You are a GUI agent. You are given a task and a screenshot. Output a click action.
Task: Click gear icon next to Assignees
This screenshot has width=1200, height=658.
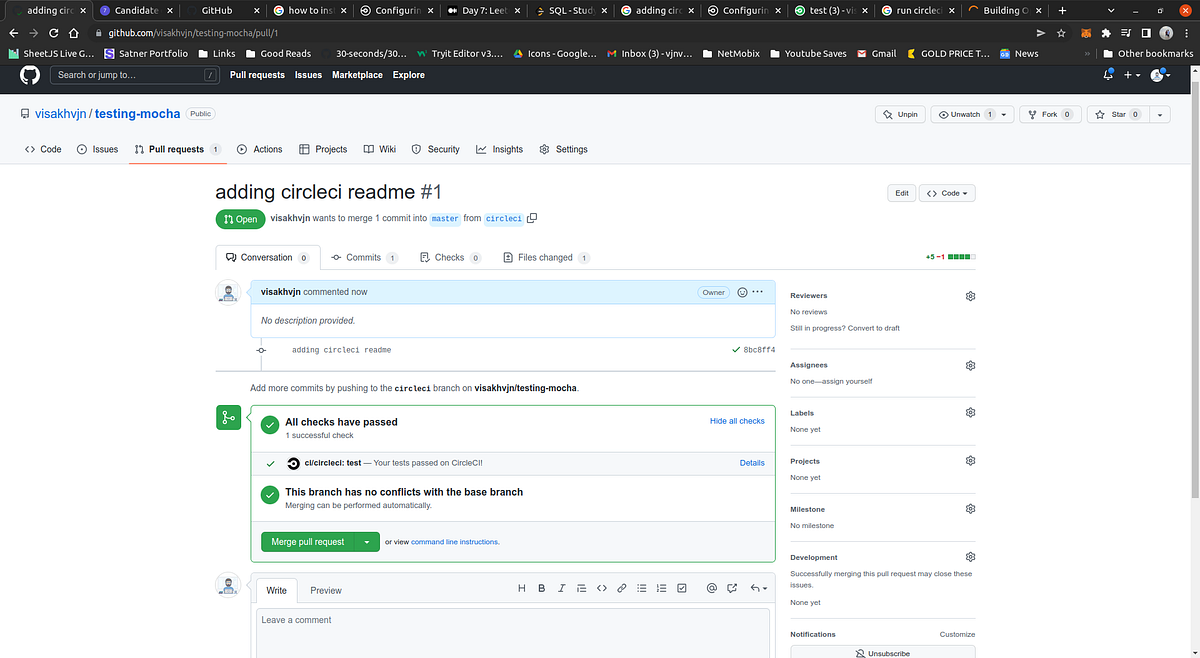tap(970, 365)
